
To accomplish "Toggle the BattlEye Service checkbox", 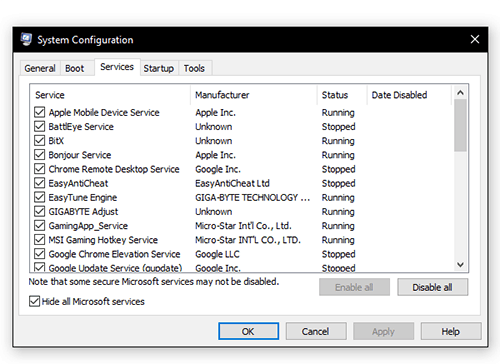I will pos(40,126).
